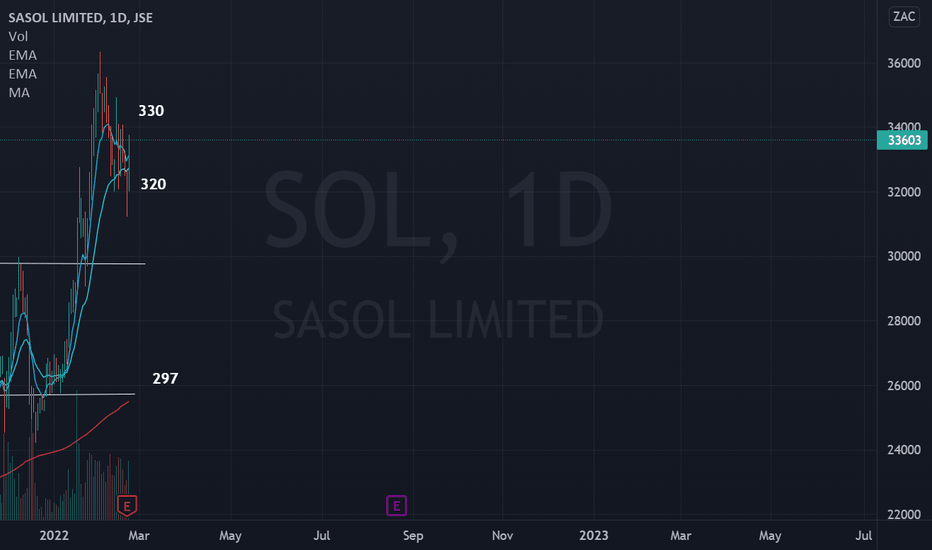This screenshot has height=550, width=932.
Task: Select the lower horizontal line near 26000
Action: point(67,395)
